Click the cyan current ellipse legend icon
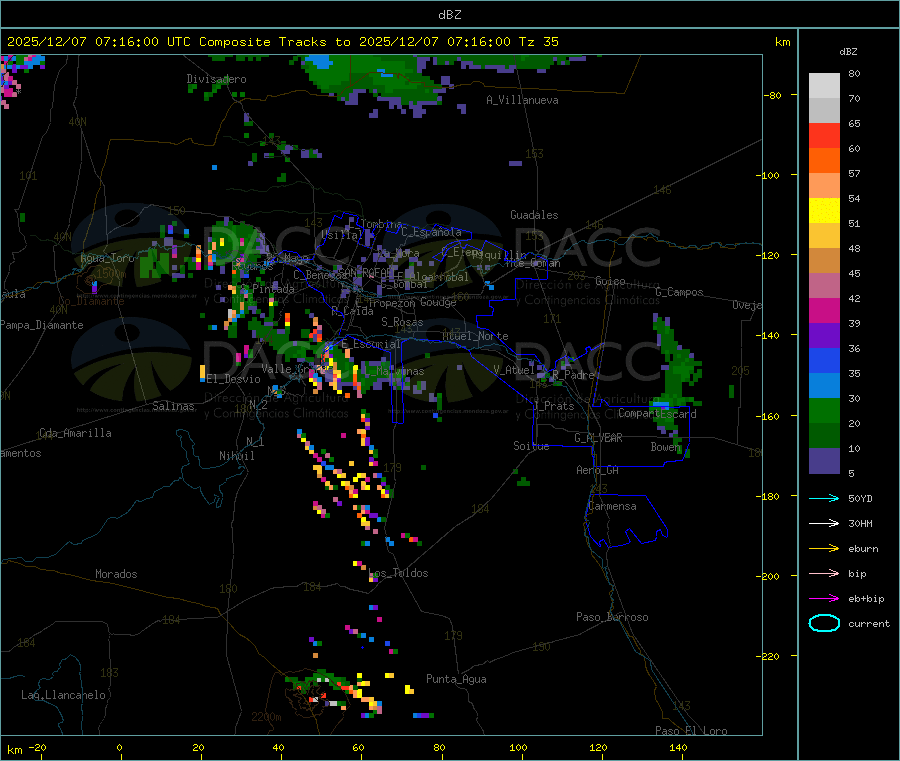 click(824, 623)
